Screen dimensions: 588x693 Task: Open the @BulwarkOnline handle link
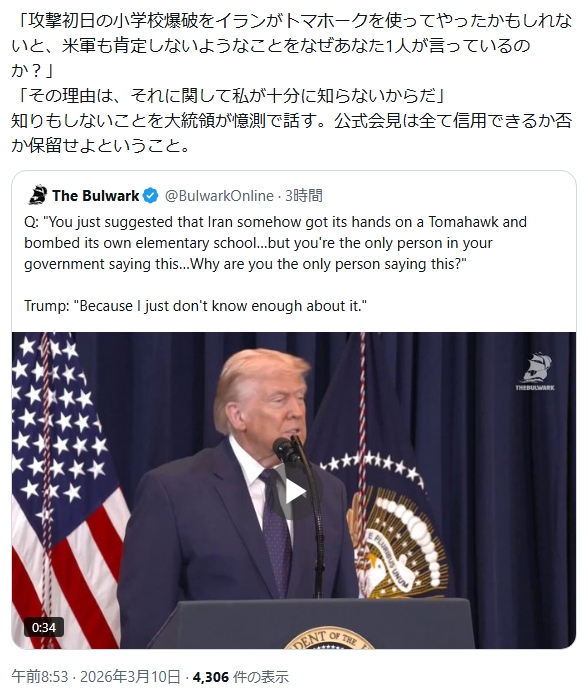219,196
